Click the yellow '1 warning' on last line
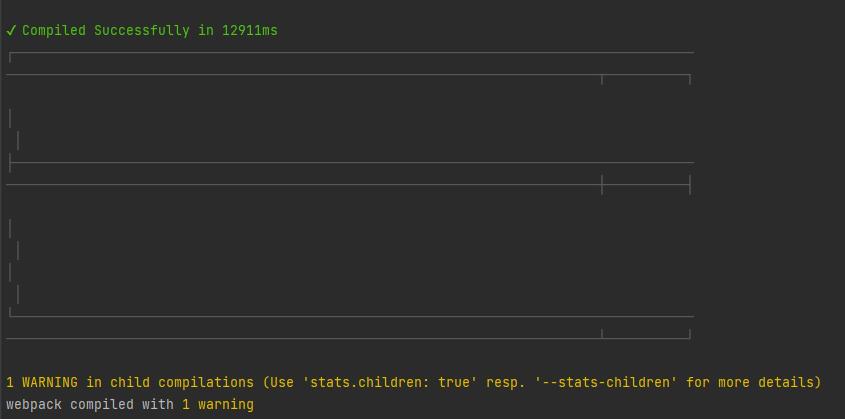 218,405
